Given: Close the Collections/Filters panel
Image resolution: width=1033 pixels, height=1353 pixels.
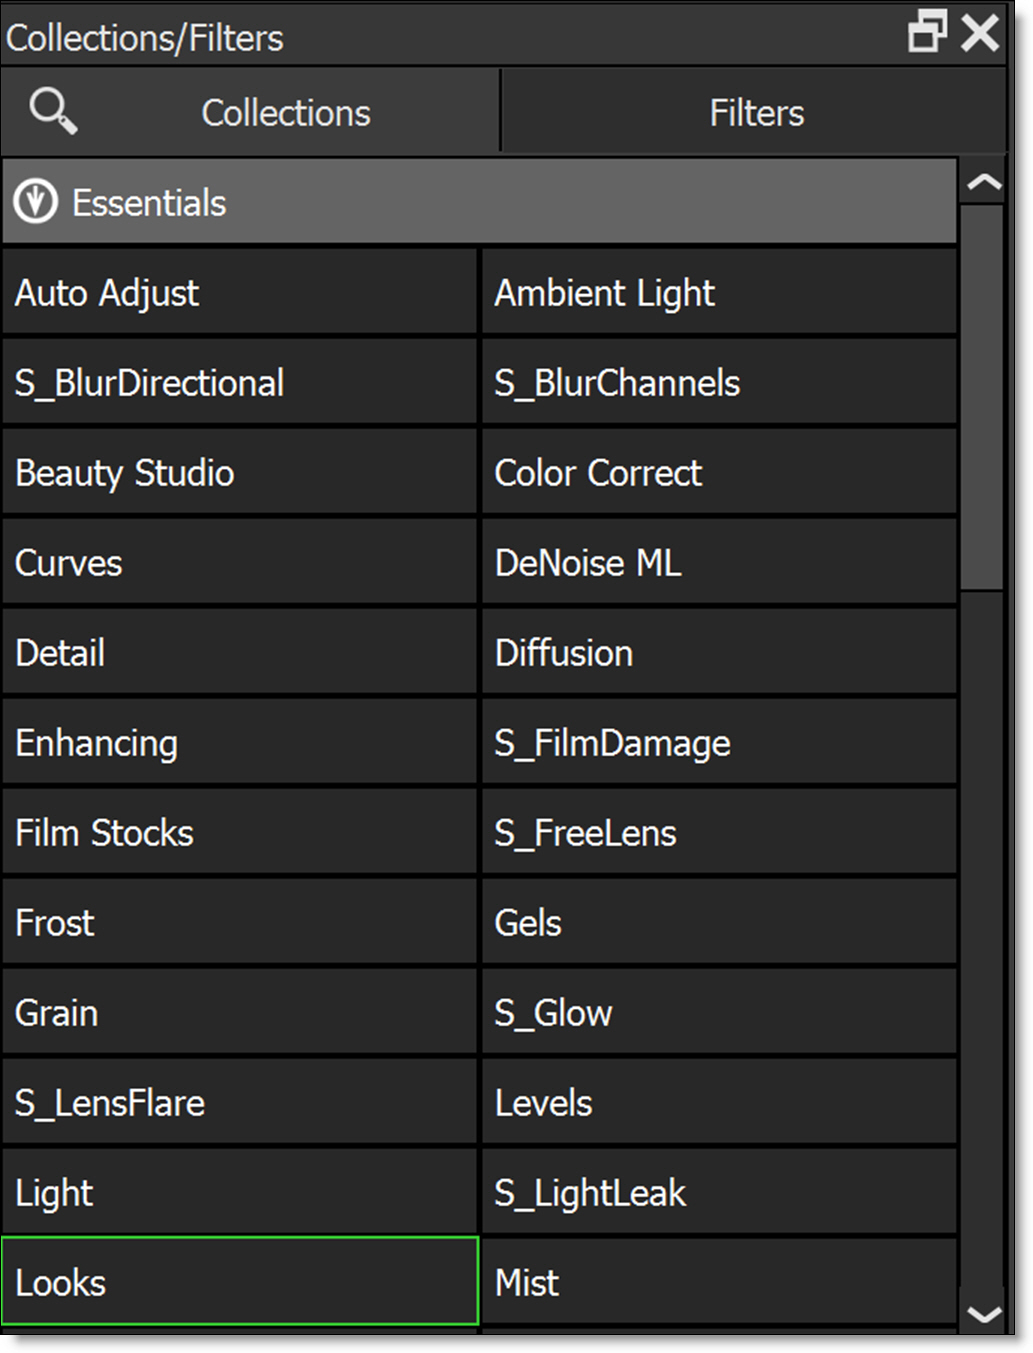Looking at the screenshot, I should (x=980, y=32).
